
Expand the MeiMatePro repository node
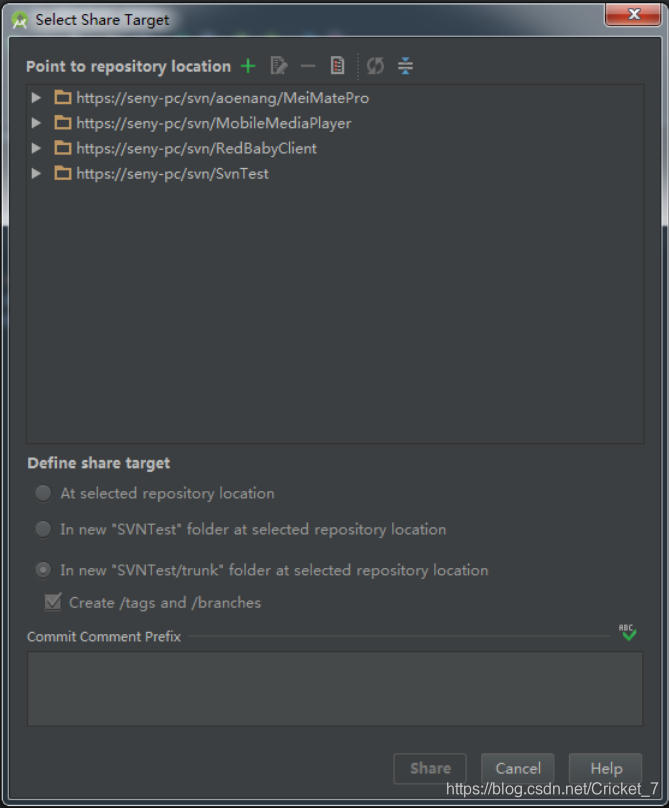pyautogui.click(x=36, y=98)
